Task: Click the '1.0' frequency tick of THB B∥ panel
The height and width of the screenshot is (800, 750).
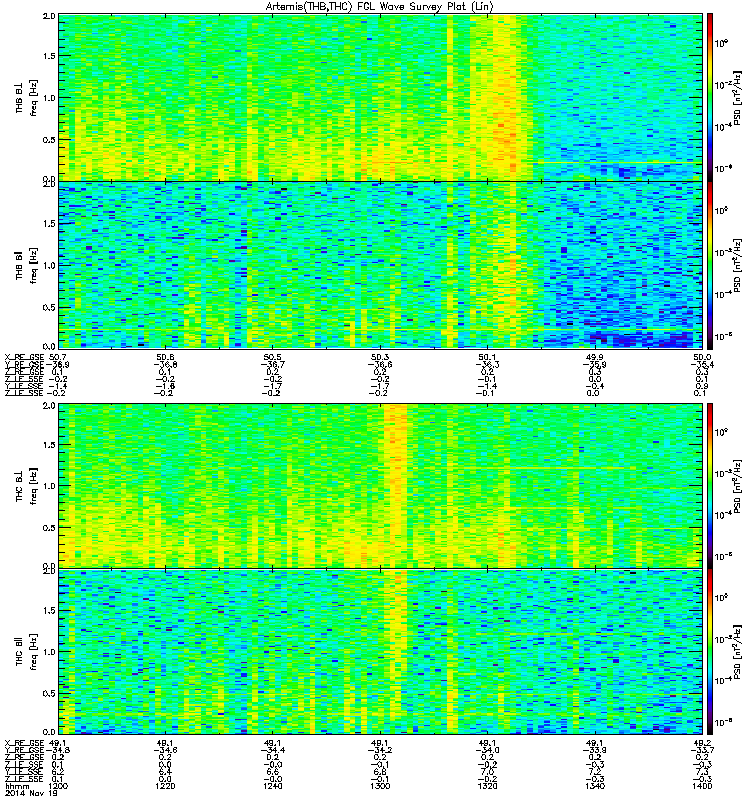Action: point(49,265)
